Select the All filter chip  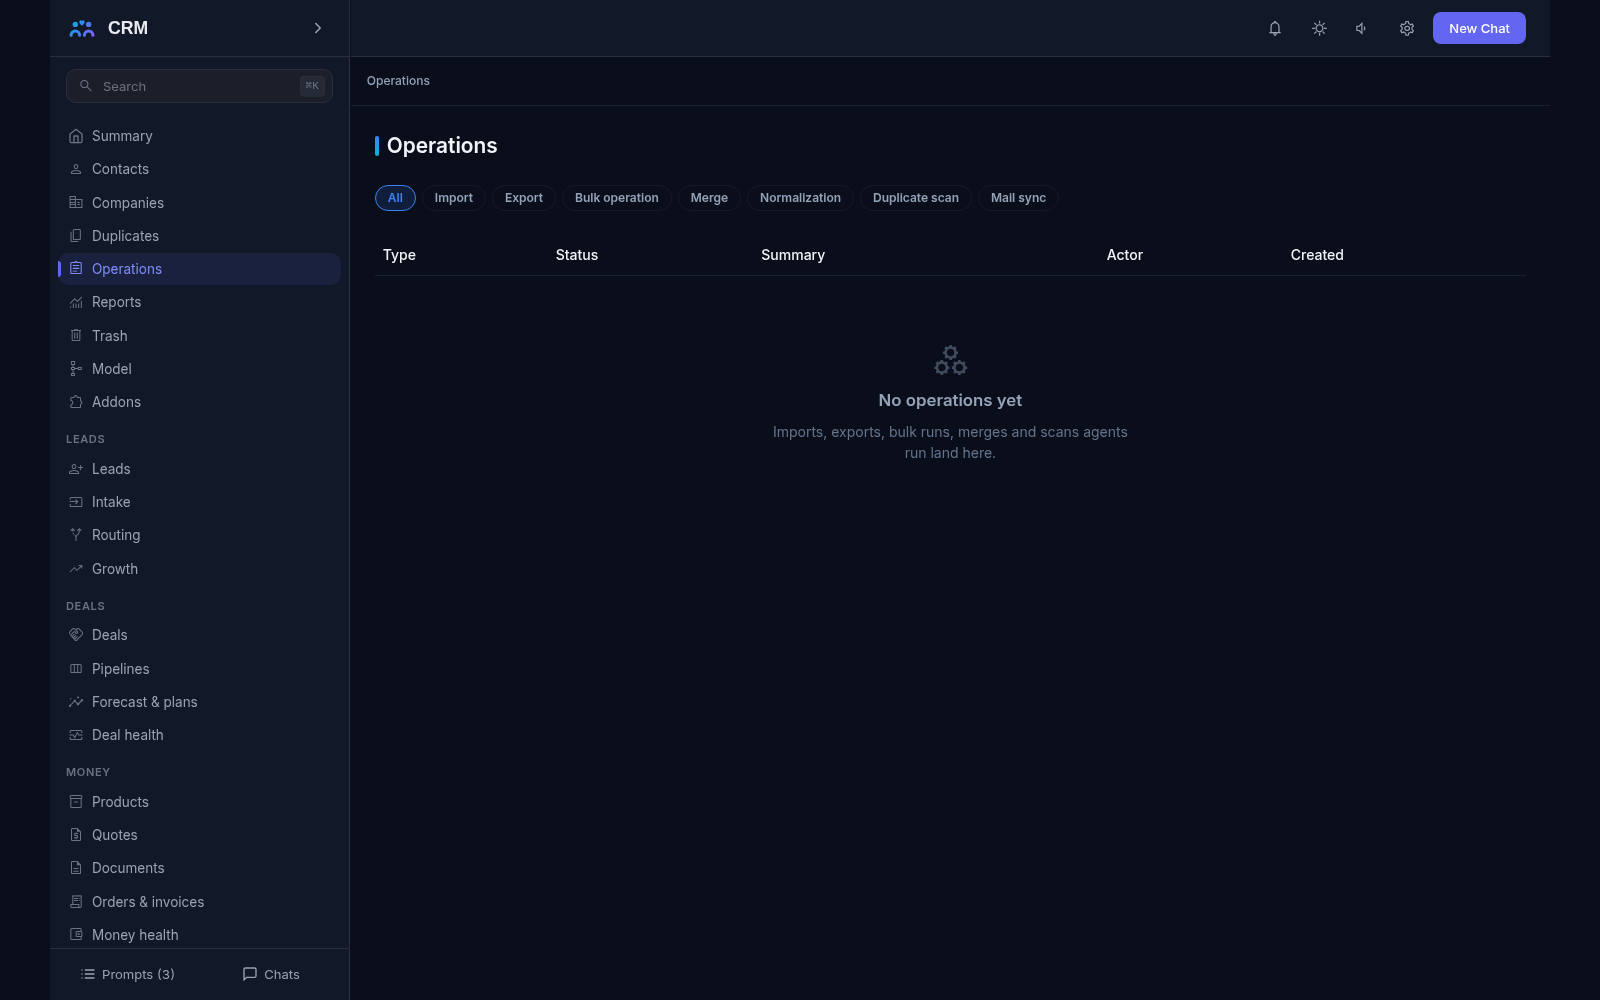(395, 198)
